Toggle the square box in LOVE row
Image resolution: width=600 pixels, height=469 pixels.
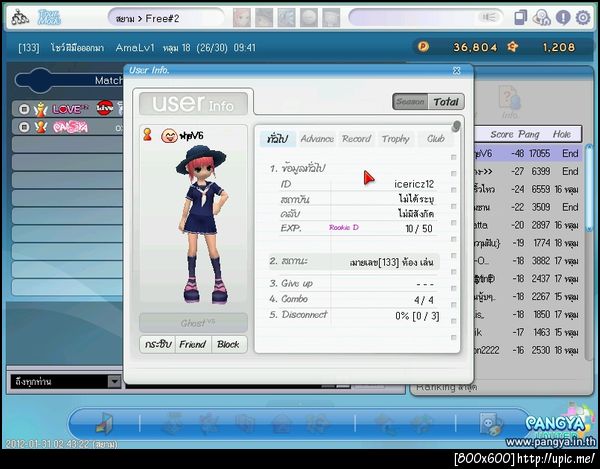point(24,109)
